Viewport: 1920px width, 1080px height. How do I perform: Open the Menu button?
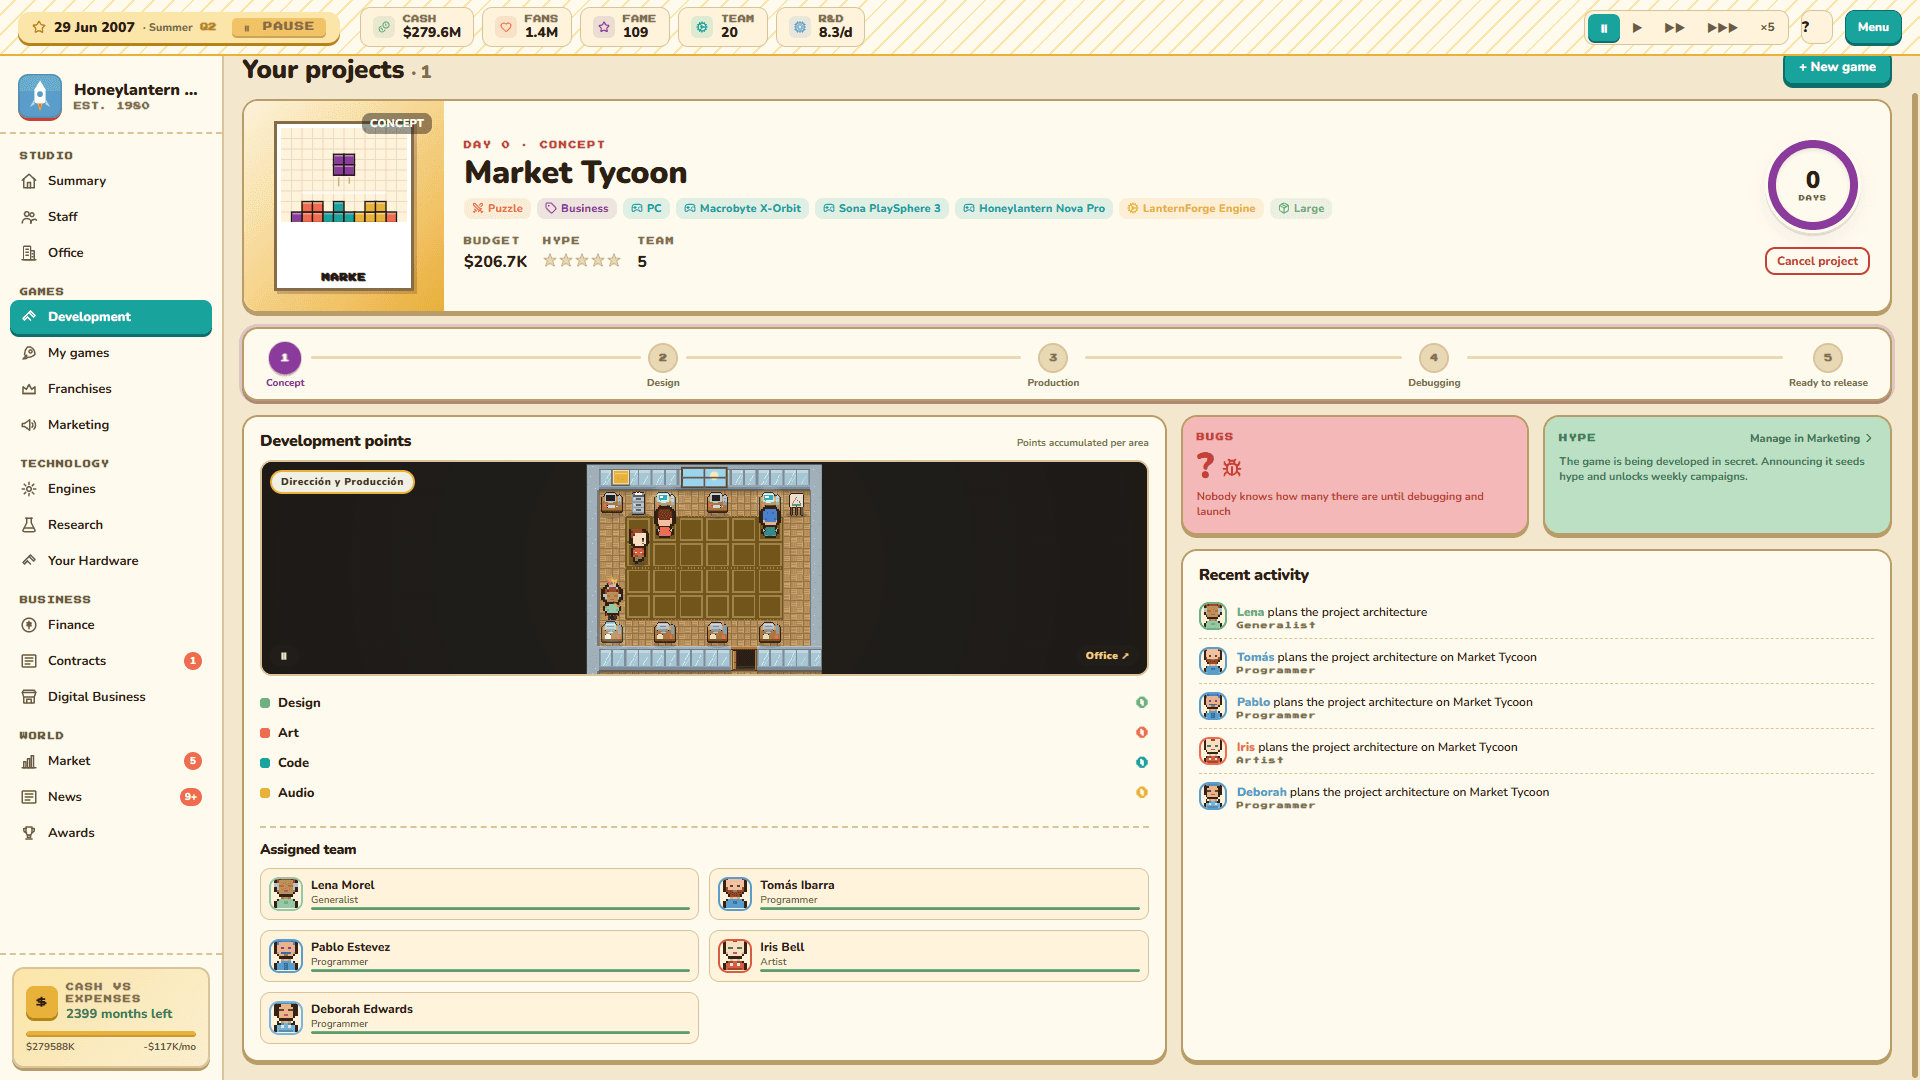pos(1873,27)
